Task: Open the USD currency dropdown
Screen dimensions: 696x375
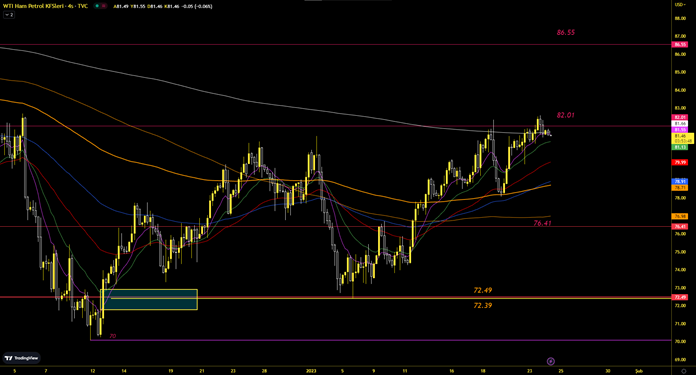Action: coord(680,4)
